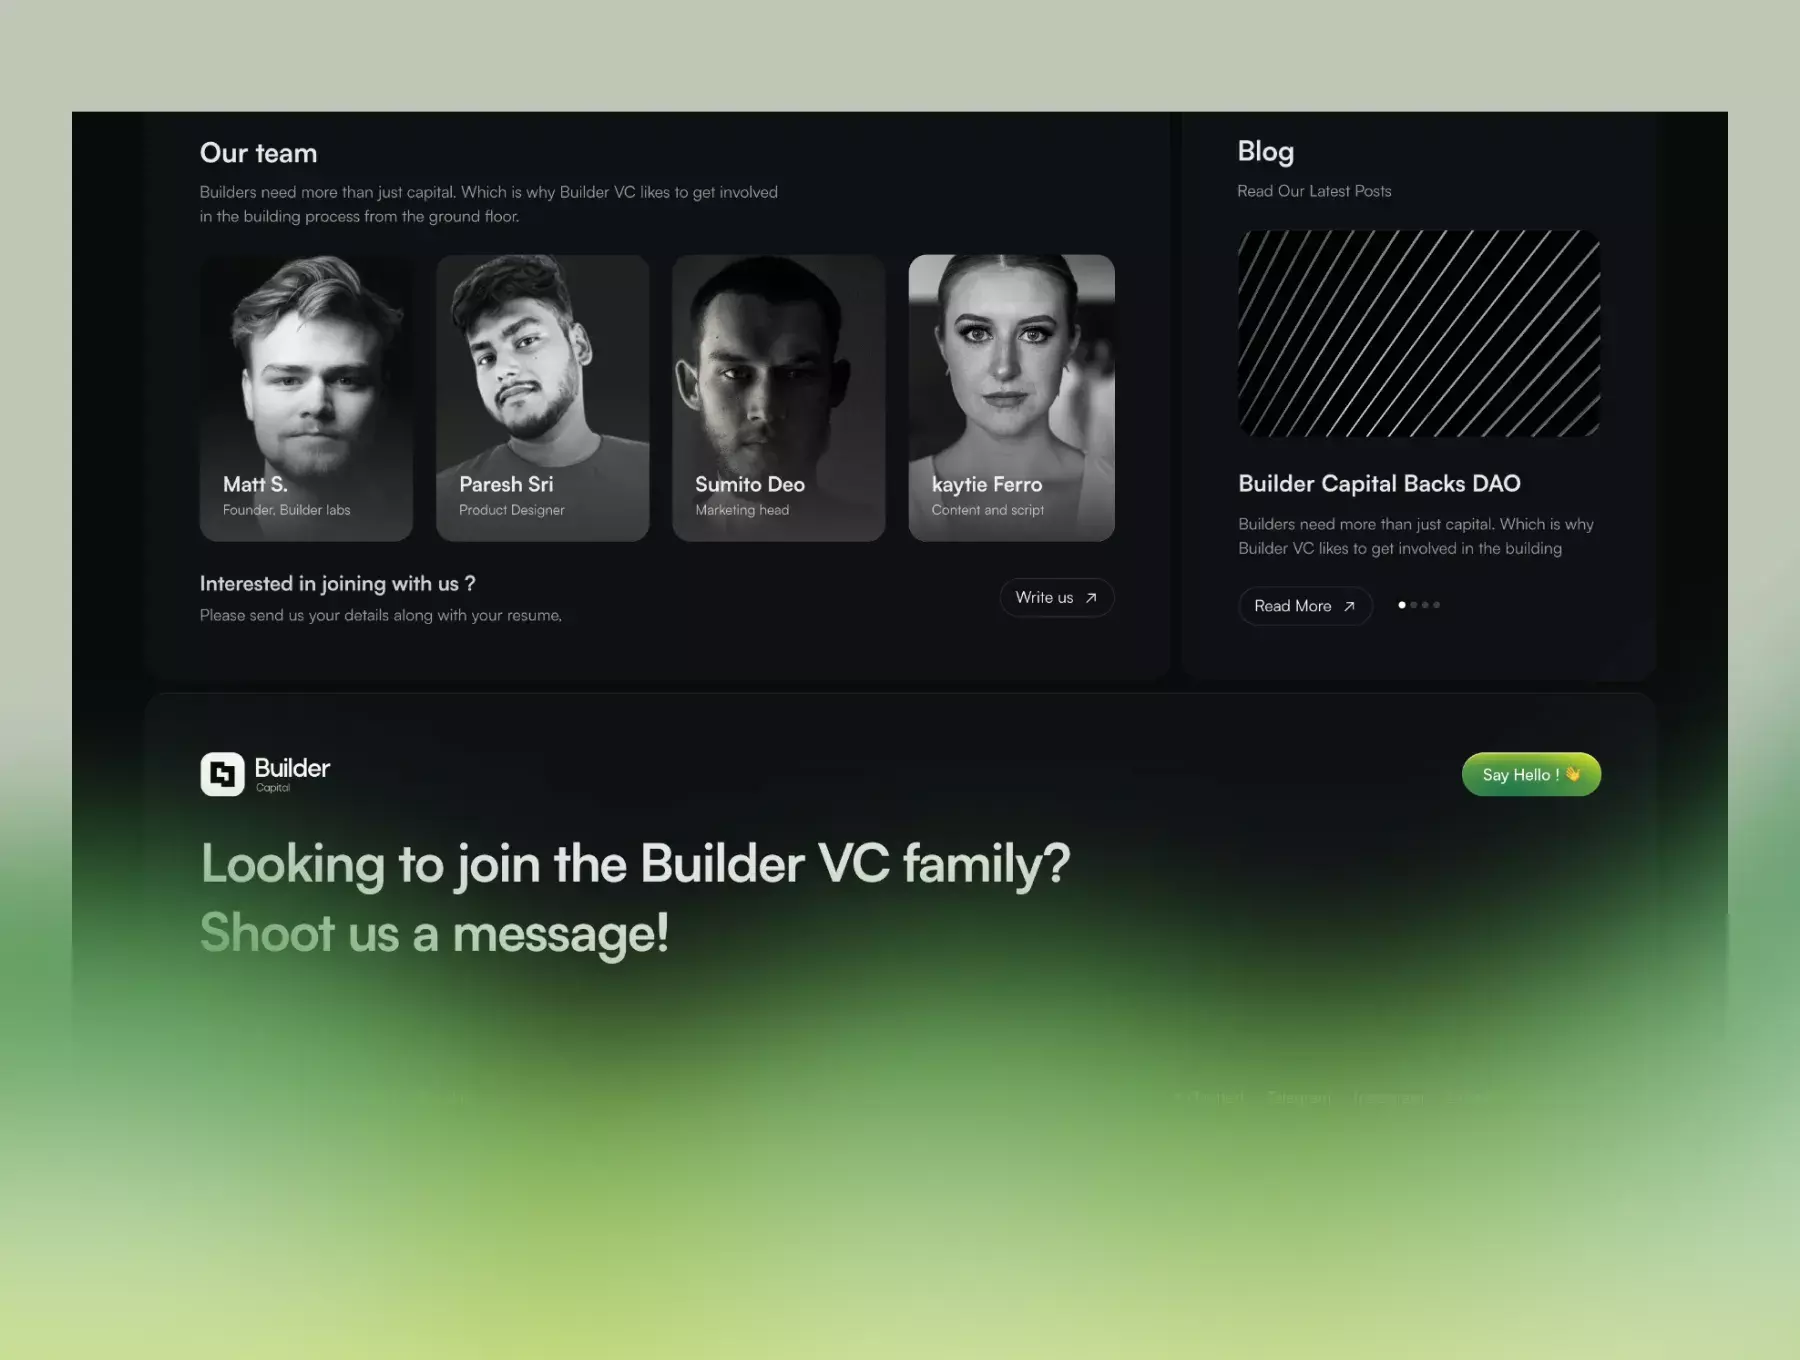Select Sumito Deo Marketing head card

pos(778,398)
